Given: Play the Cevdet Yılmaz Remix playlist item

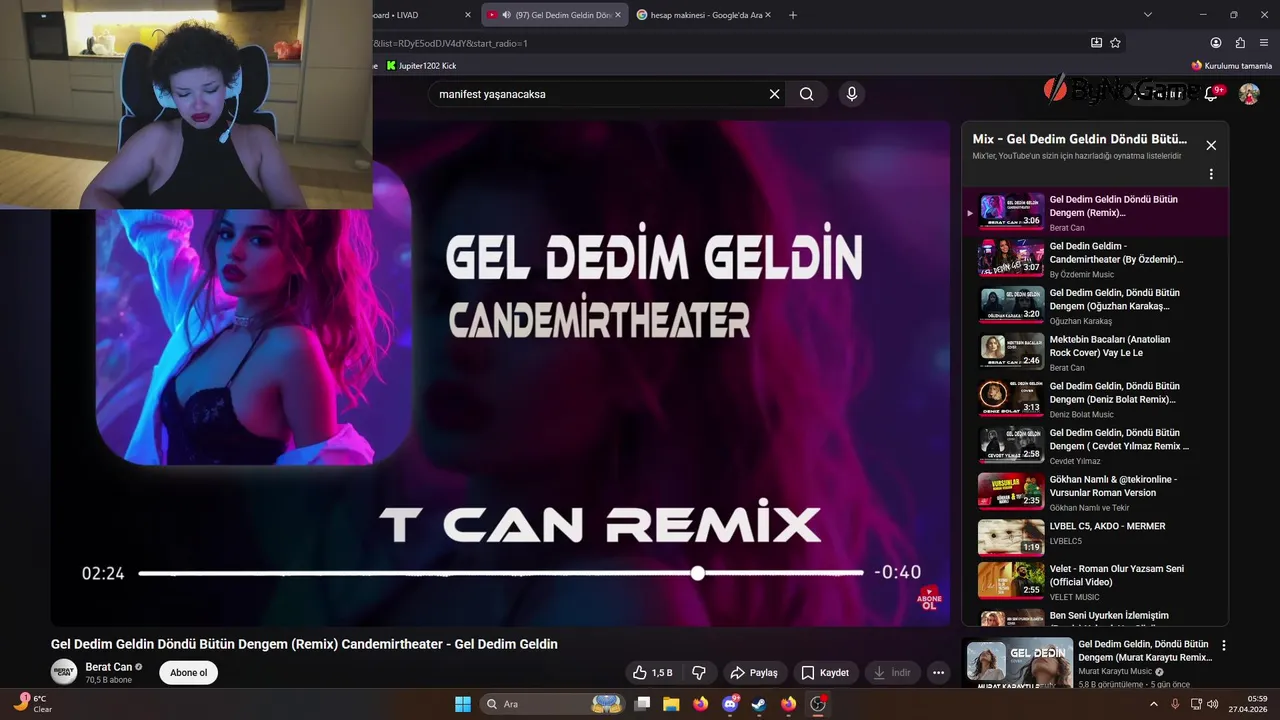Looking at the screenshot, I should 1095,445.
